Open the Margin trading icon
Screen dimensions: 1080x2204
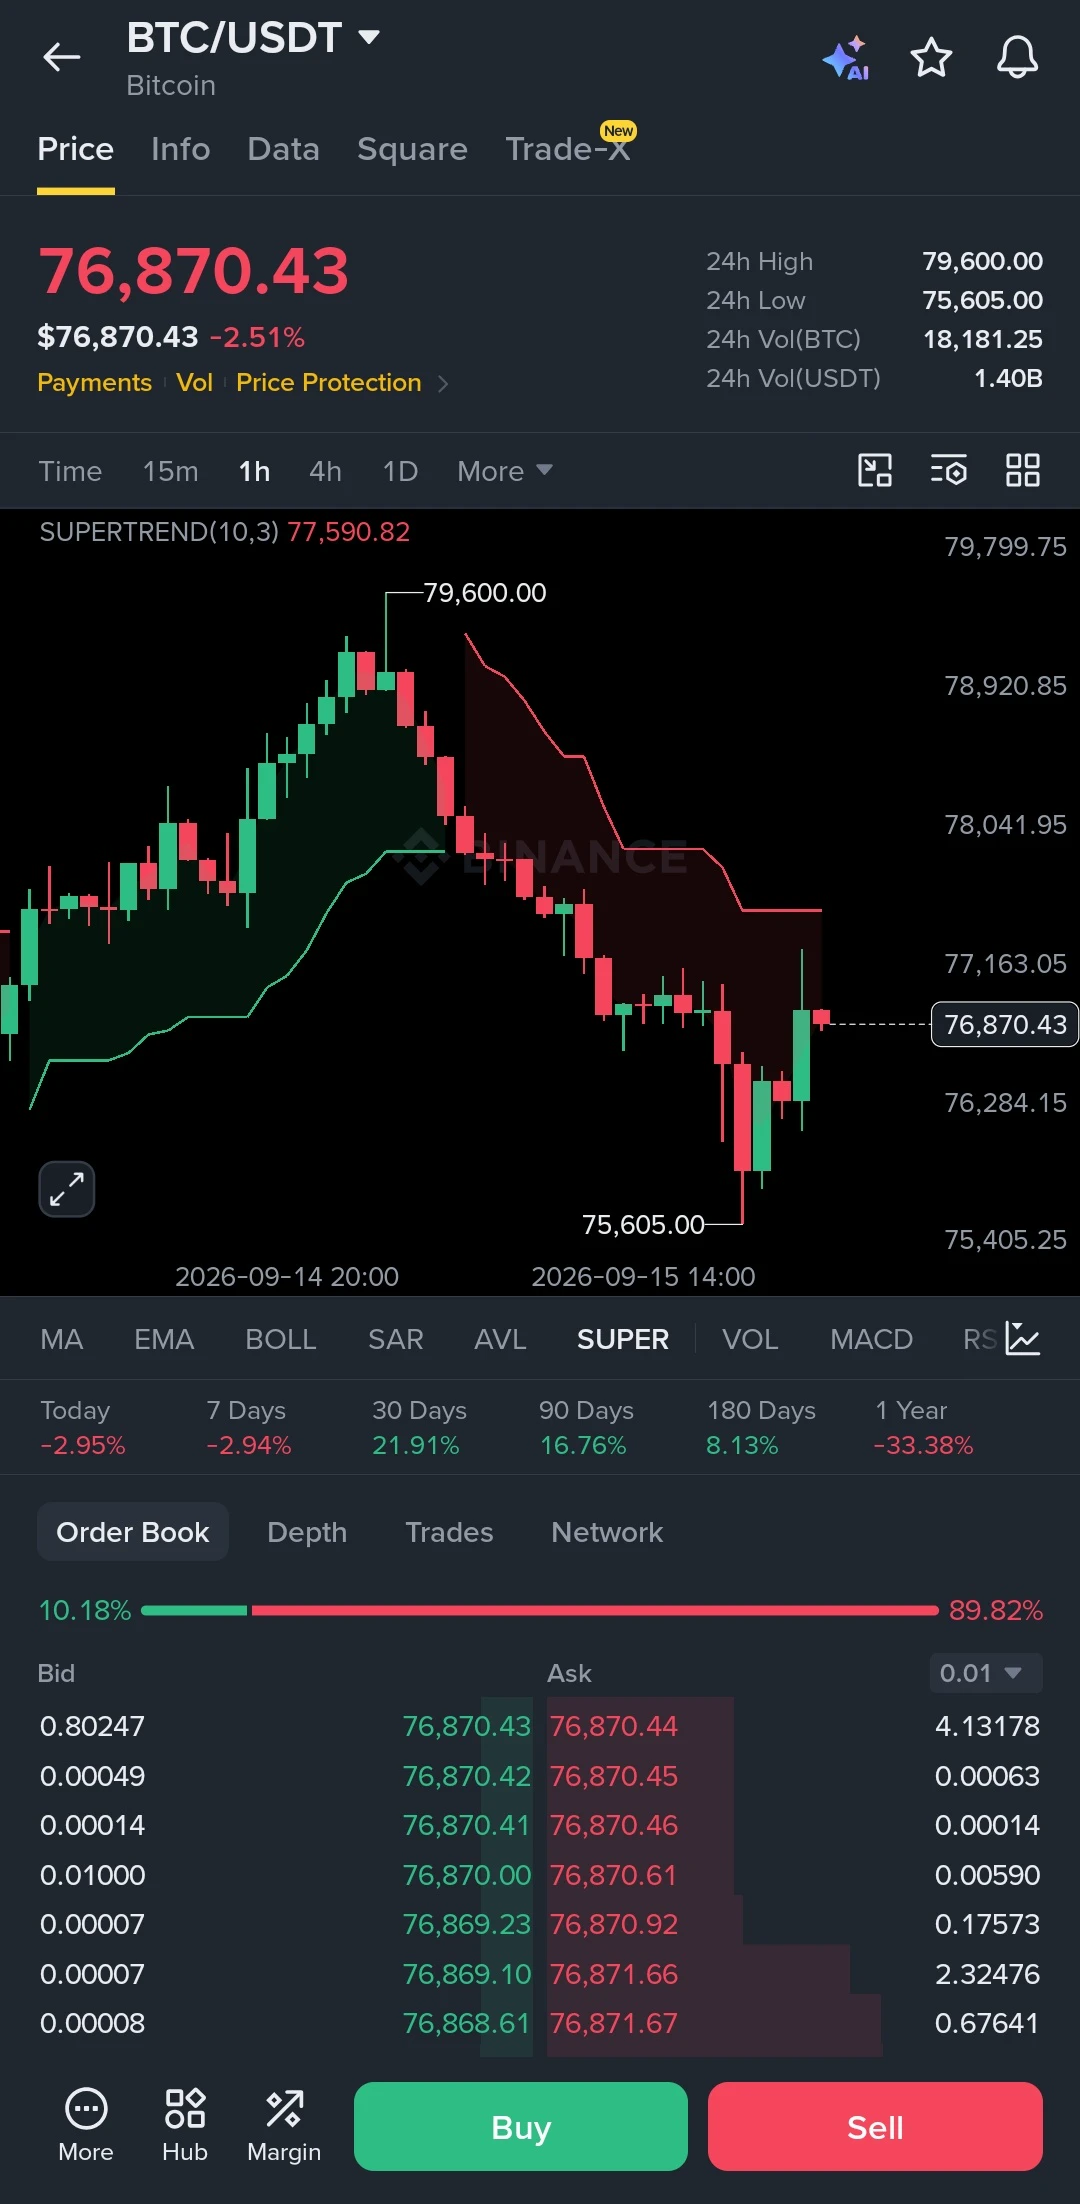tap(284, 2126)
